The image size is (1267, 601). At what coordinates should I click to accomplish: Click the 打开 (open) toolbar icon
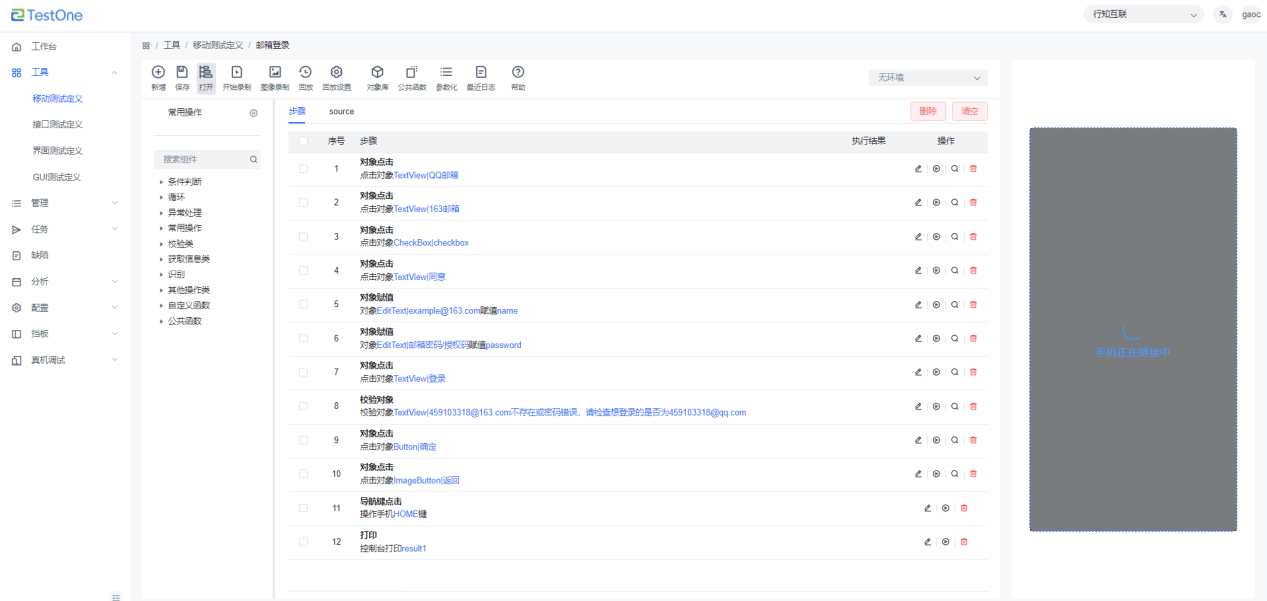[206, 72]
